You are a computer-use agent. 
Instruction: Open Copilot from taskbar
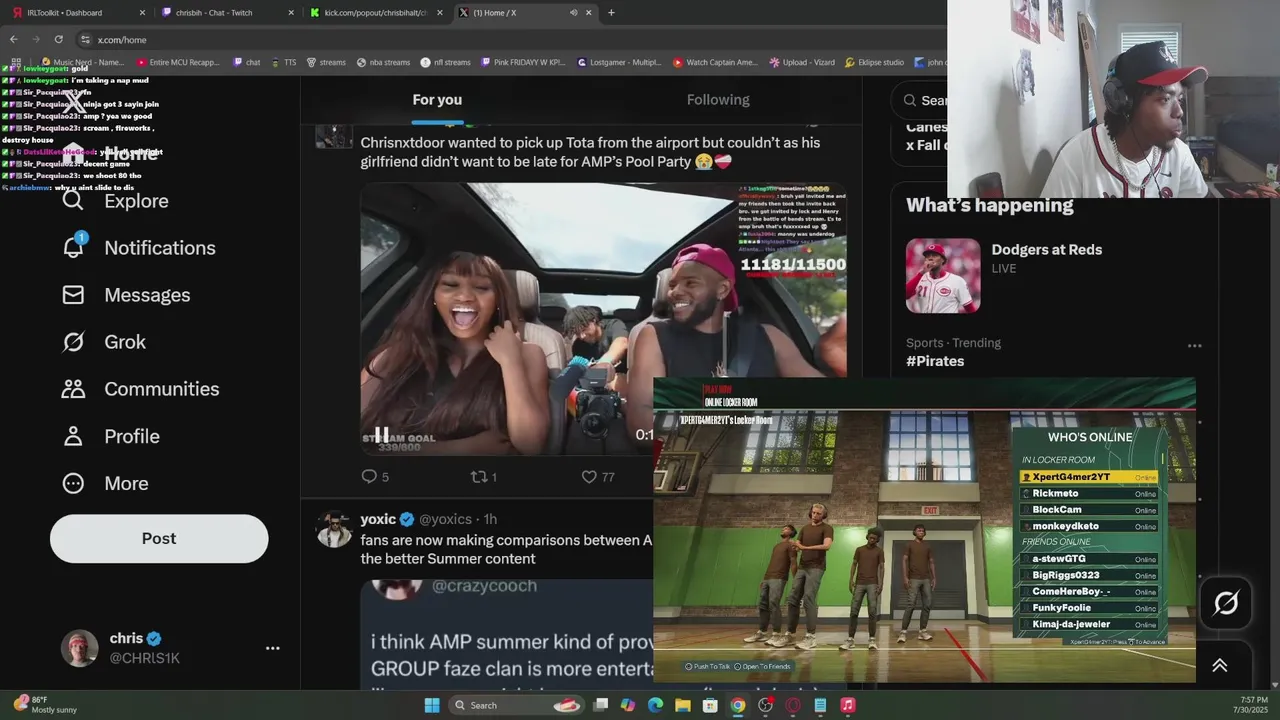(627, 705)
